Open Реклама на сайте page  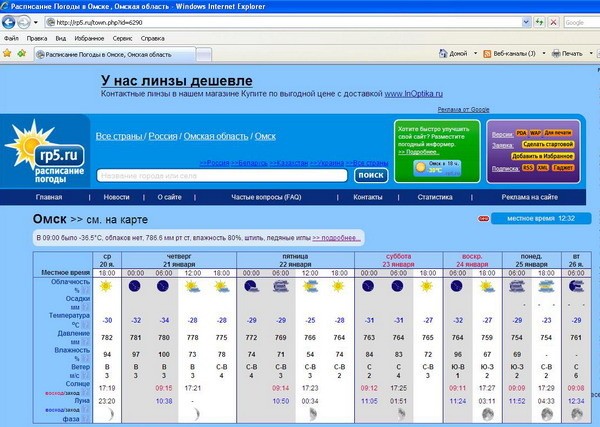(530, 197)
